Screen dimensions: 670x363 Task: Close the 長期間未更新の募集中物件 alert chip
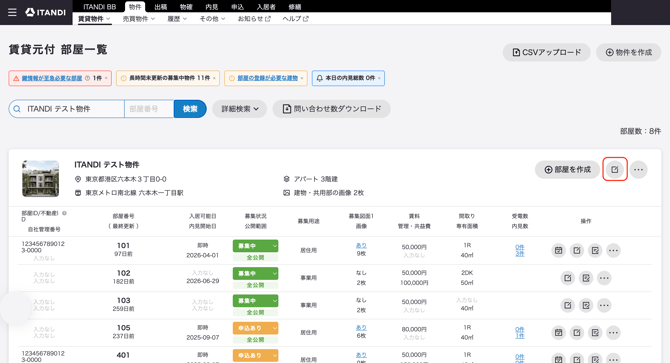[214, 78]
